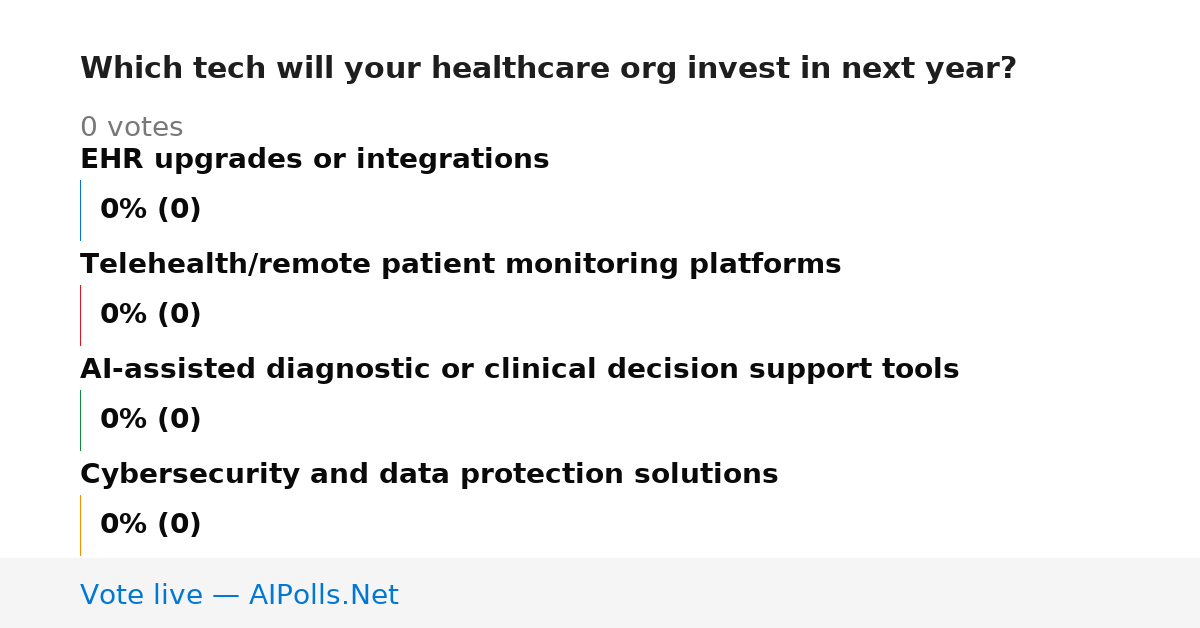Click the (0) vote count under Cybersecurity option

(x=179, y=525)
